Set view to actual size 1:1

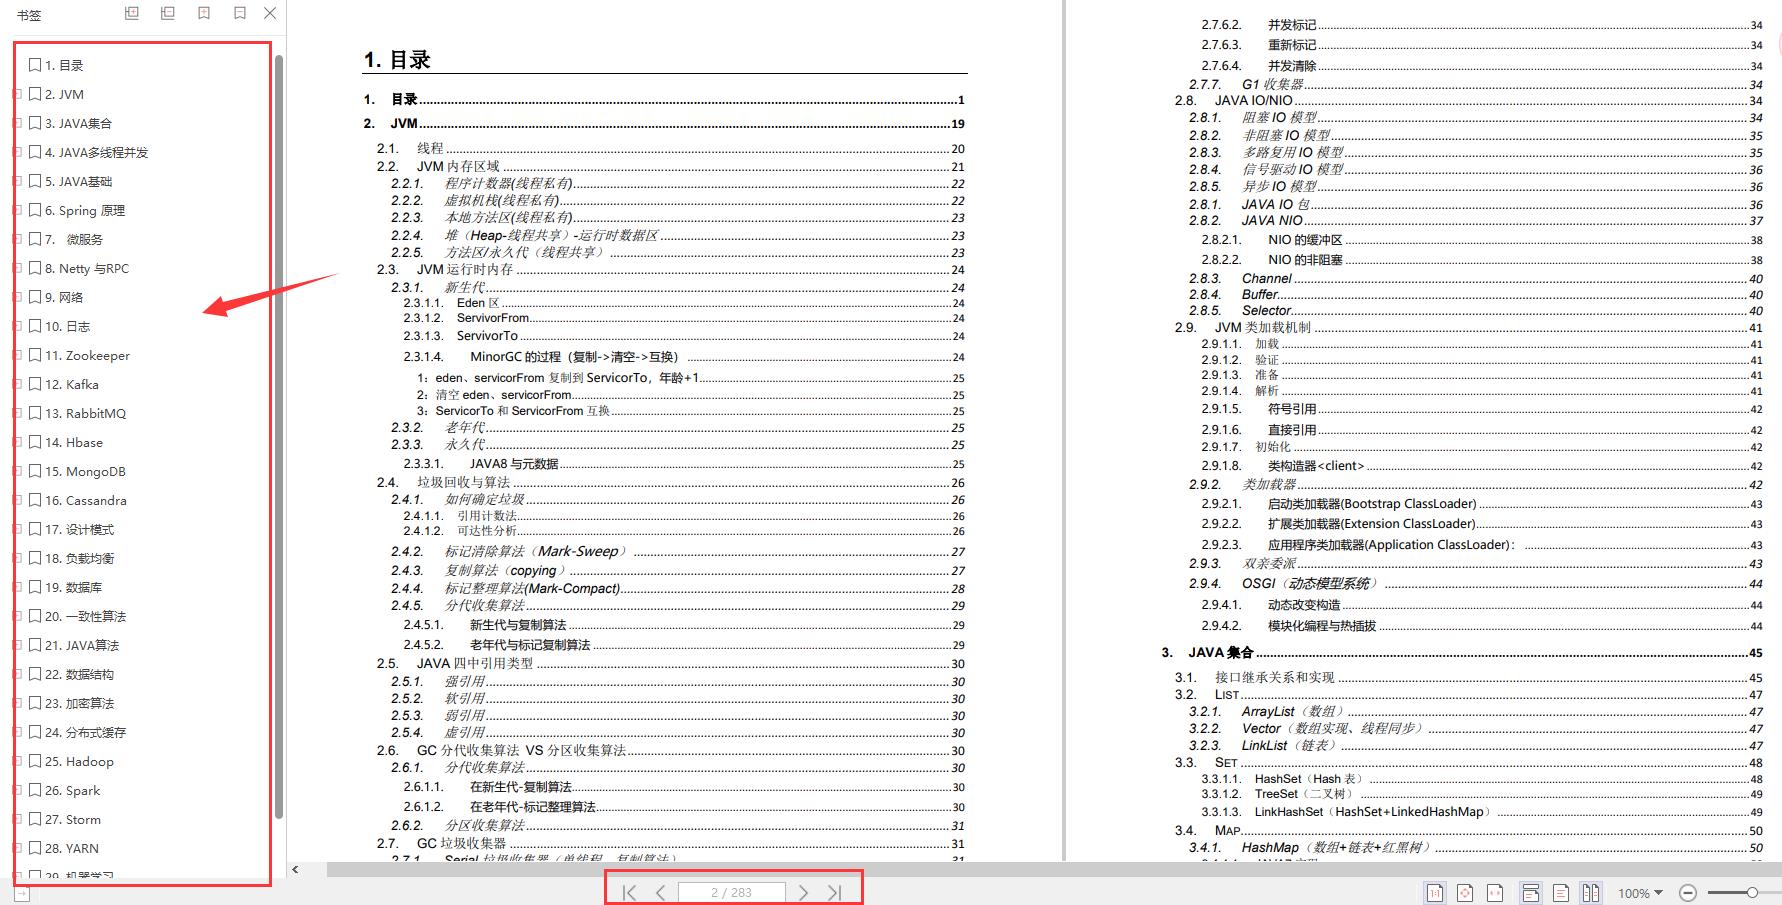coord(1435,893)
